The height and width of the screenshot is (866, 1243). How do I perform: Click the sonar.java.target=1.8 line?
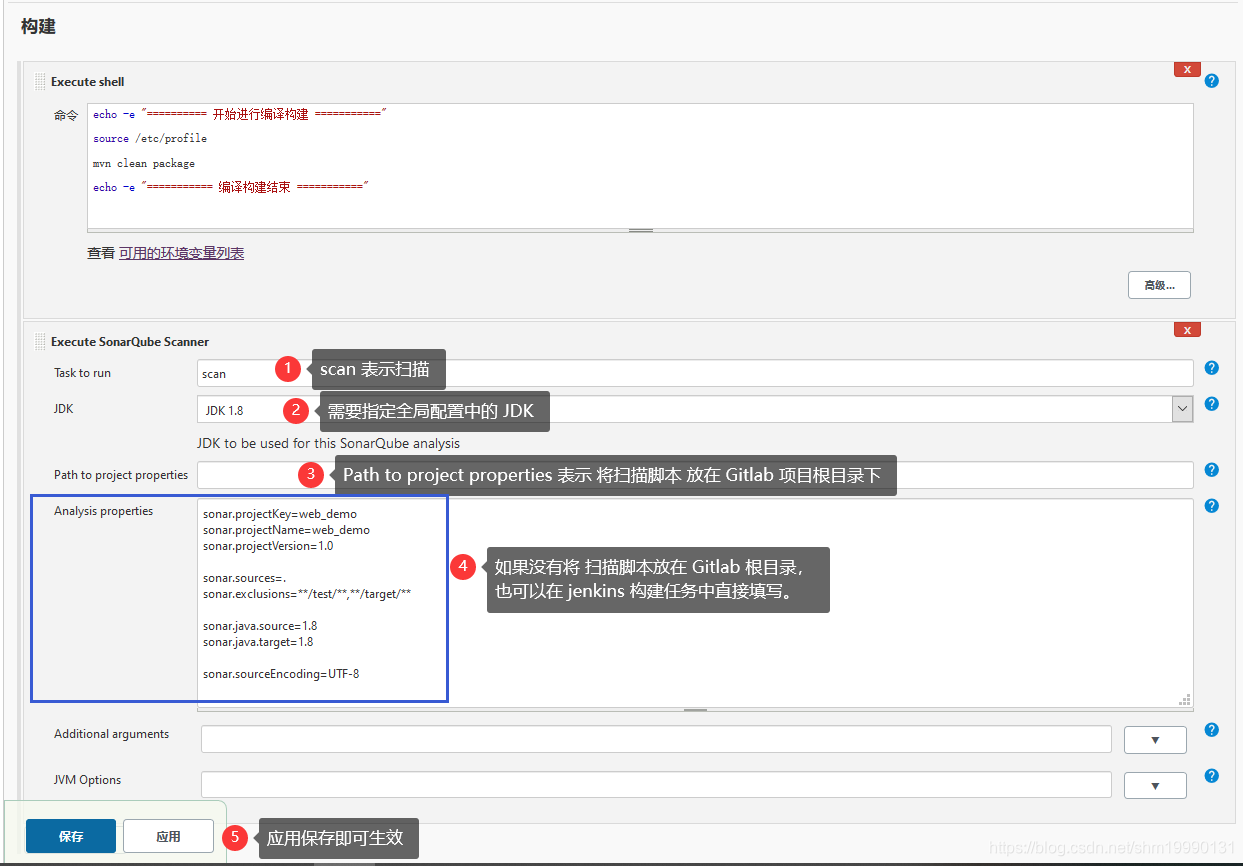tap(258, 642)
